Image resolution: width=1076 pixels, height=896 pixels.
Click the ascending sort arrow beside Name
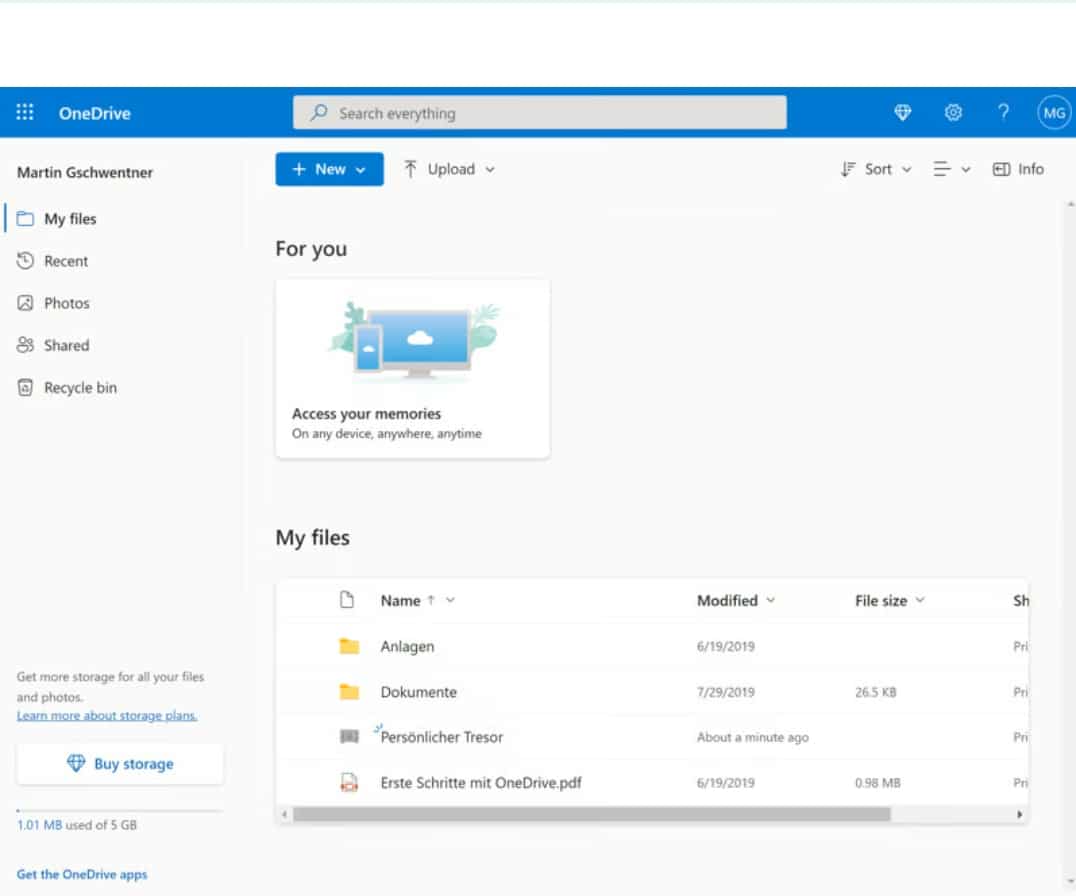click(x=431, y=600)
